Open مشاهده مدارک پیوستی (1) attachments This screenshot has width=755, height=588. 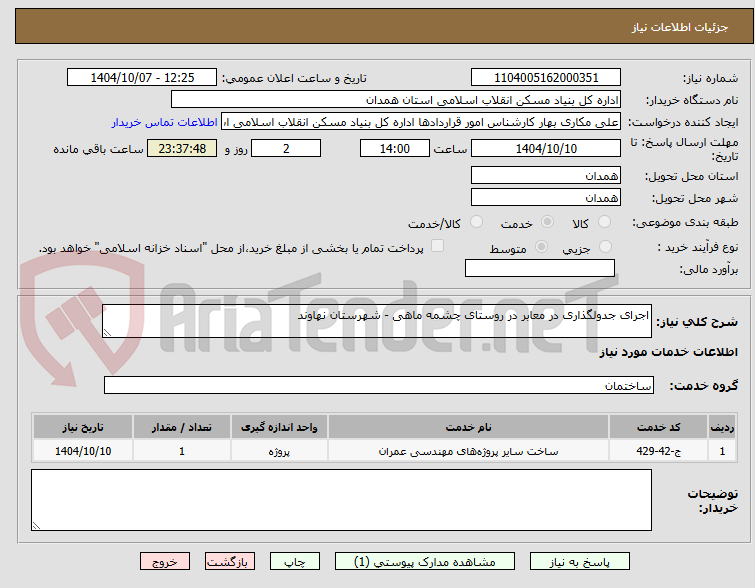(x=425, y=562)
